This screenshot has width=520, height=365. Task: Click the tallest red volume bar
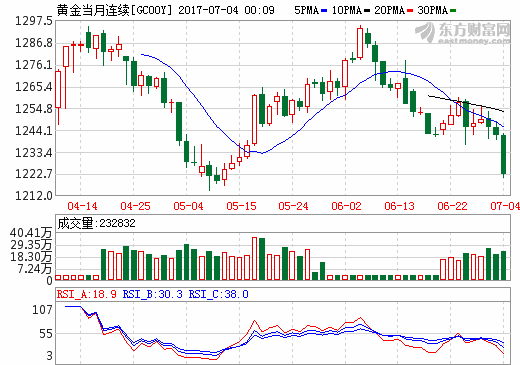click(x=255, y=258)
